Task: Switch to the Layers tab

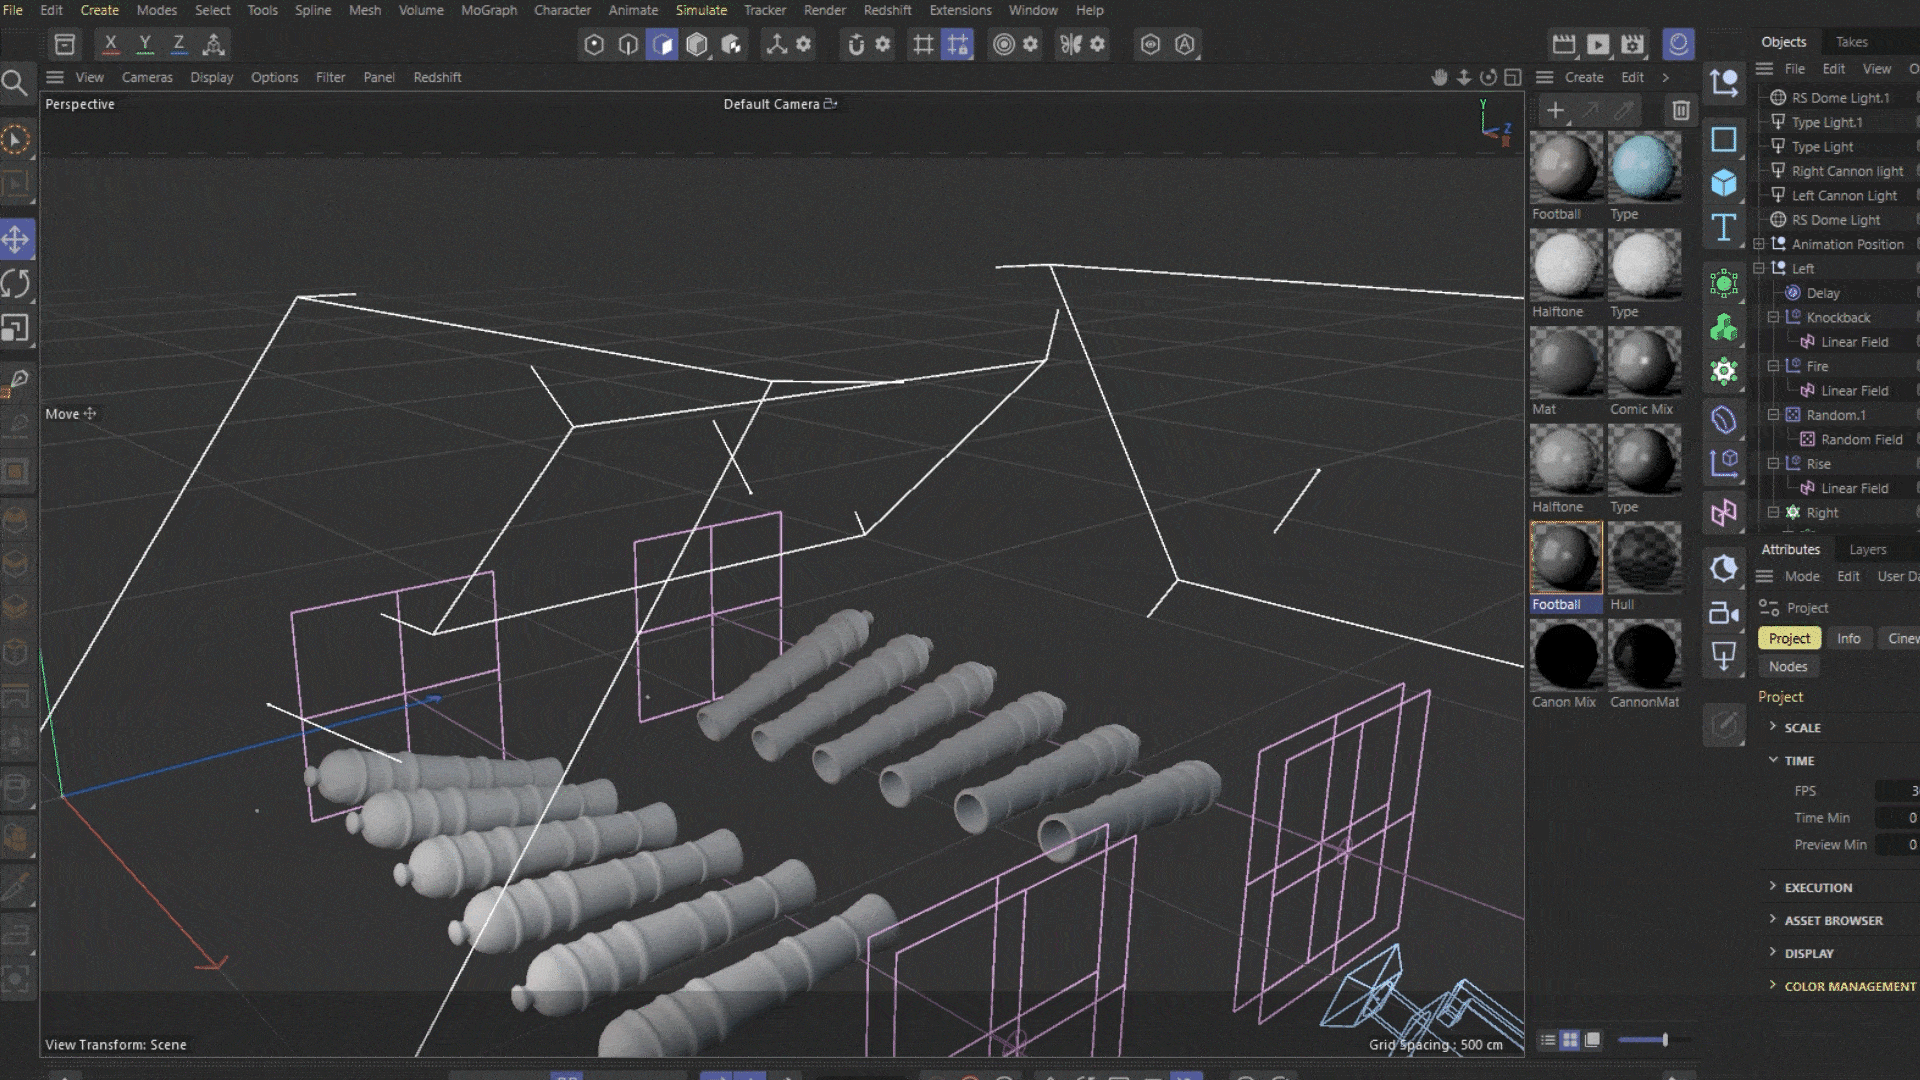Action: point(1867,549)
